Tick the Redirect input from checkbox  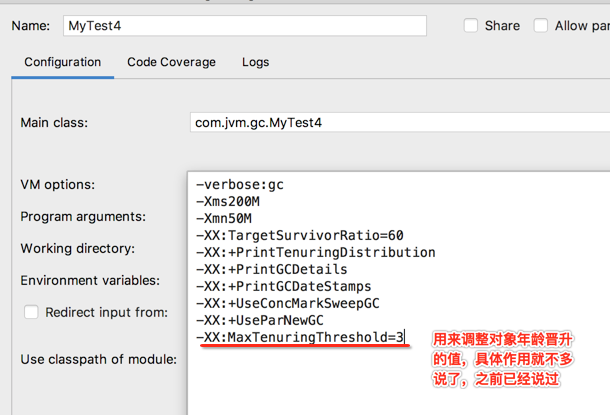(31, 312)
